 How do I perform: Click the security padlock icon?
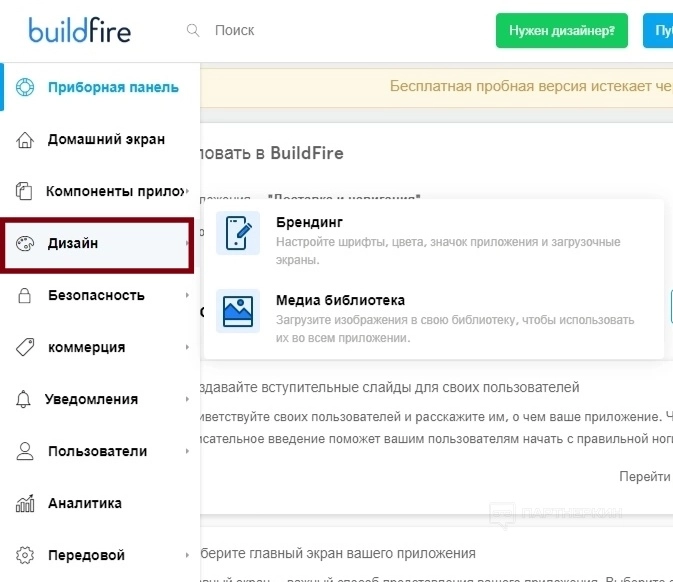(x=26, y=295)
